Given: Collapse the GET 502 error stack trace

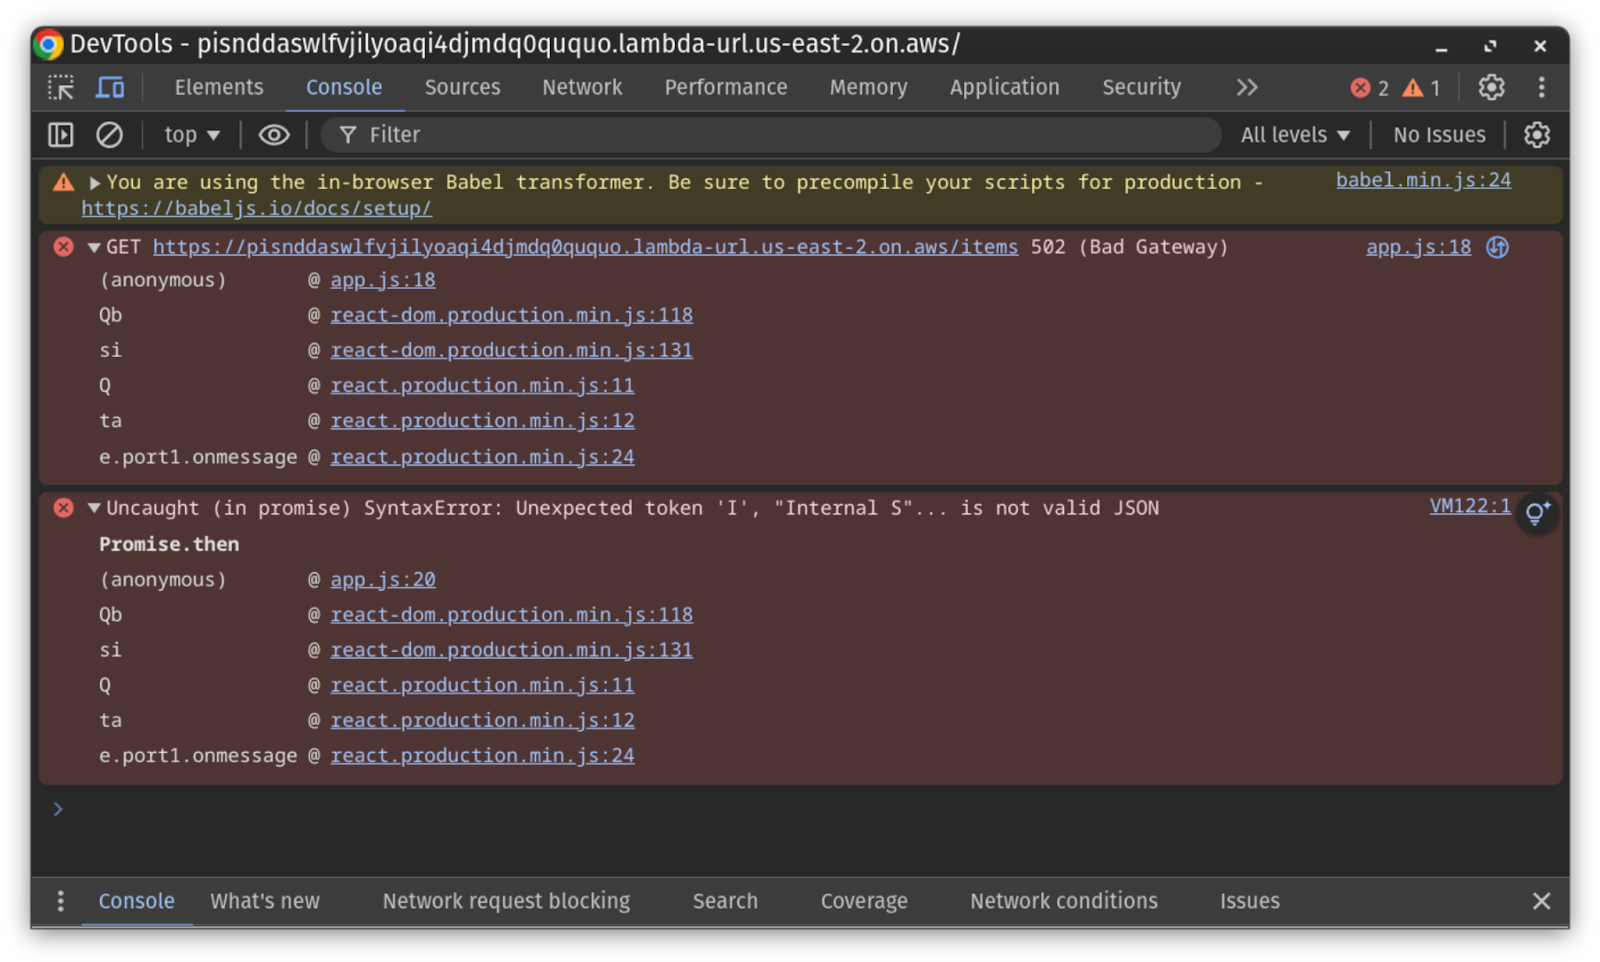Looking at the screenshot, I should [94, 248].
